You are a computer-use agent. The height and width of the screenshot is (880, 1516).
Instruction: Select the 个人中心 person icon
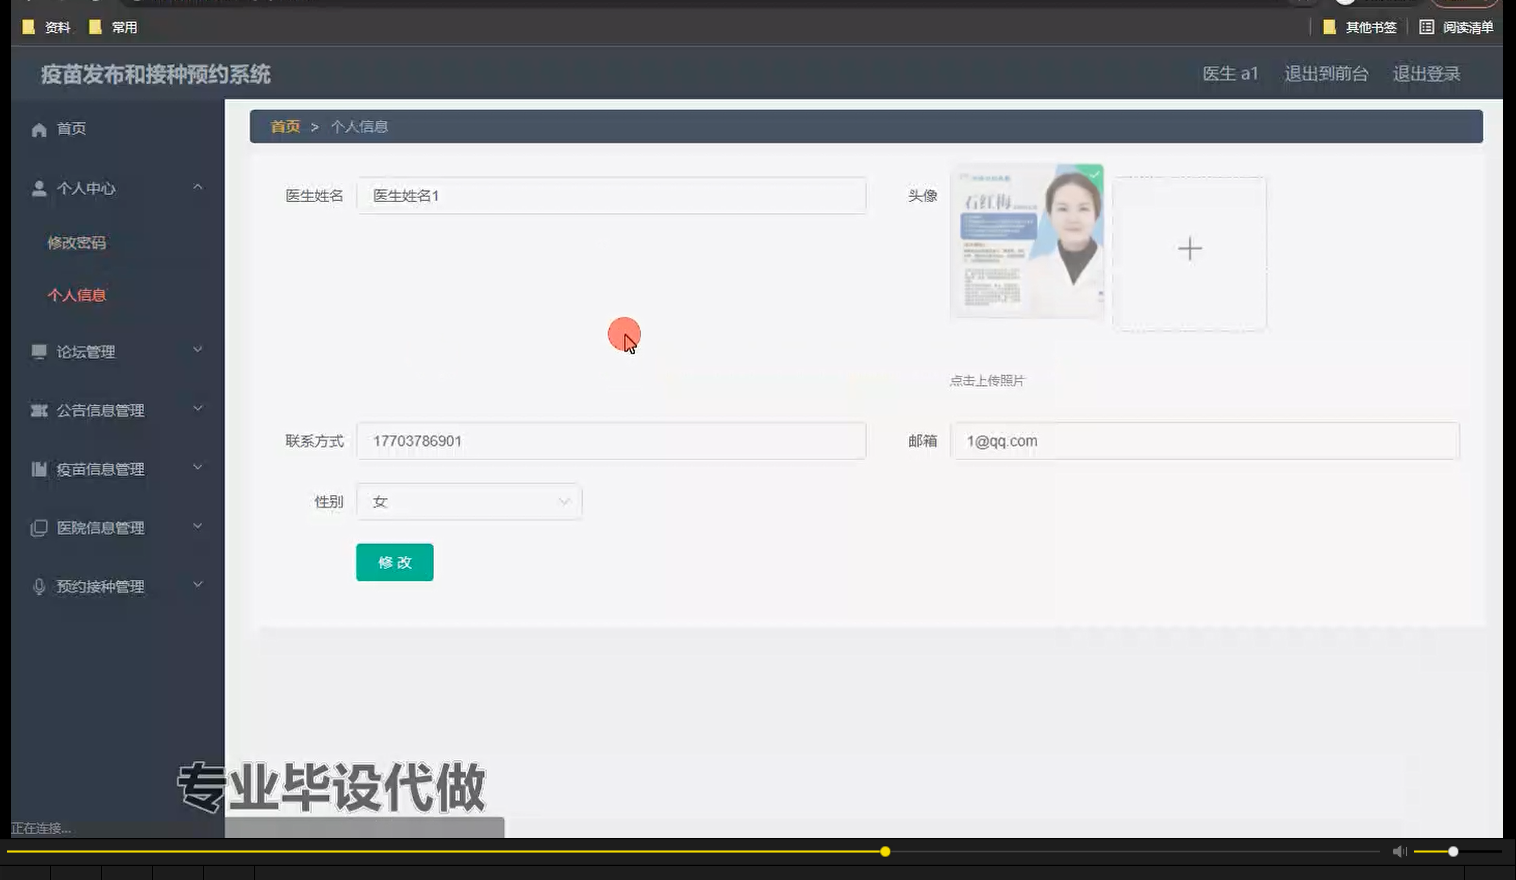[38, 187]
